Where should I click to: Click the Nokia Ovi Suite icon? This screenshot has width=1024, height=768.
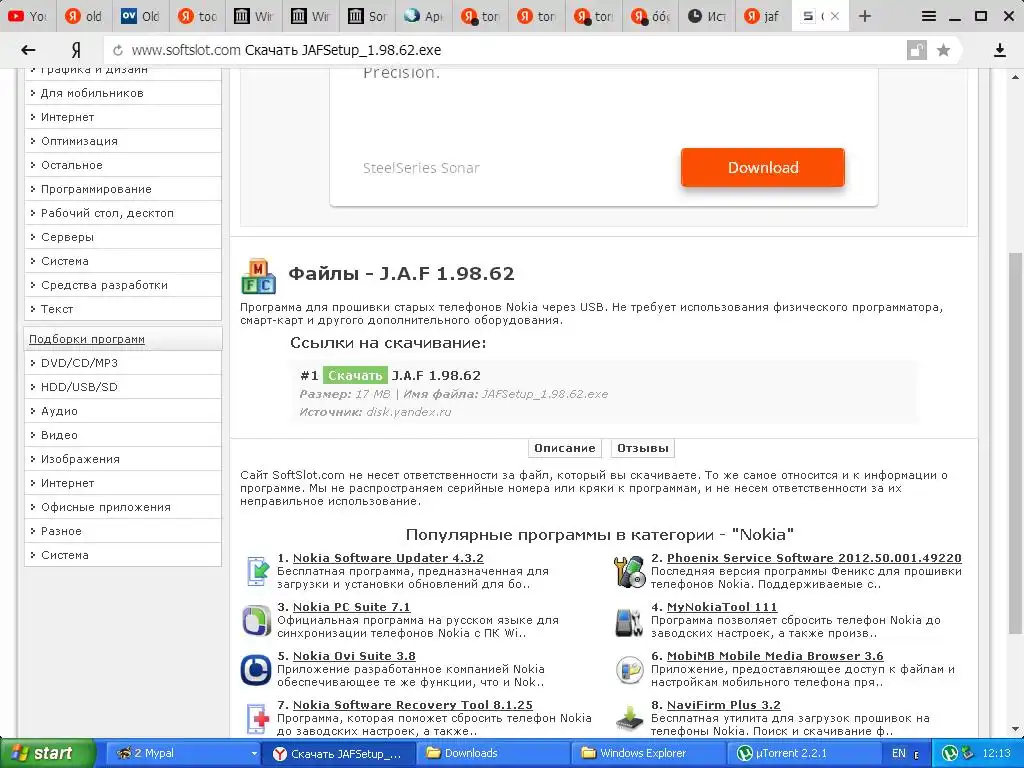(256, 670)
